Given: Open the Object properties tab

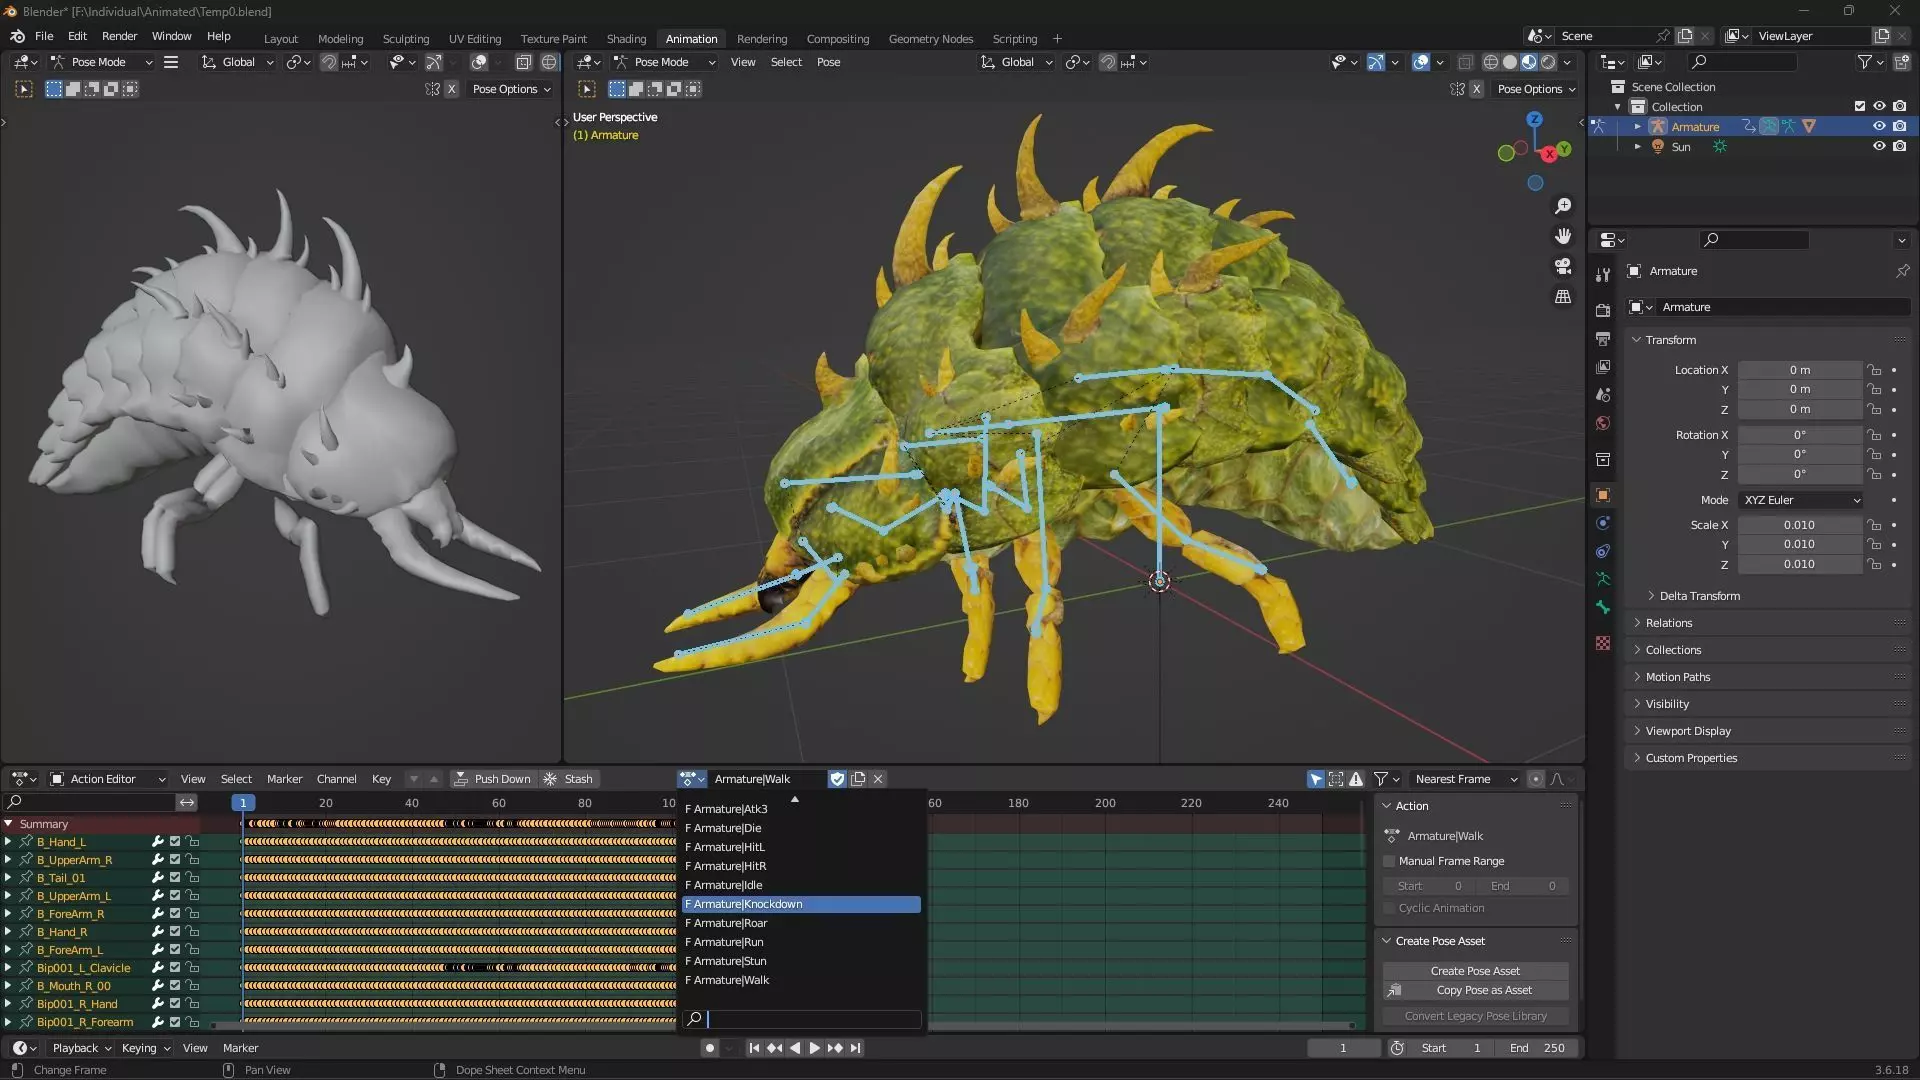Looking at the screenshot, I should pyautogui.click(x=1603, y=495).
